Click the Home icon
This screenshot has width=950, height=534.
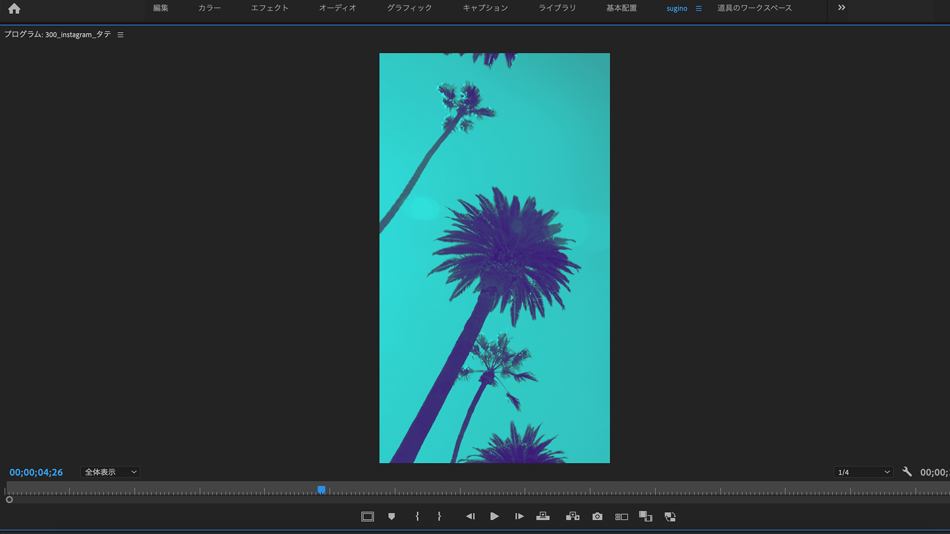coord(14,9)
